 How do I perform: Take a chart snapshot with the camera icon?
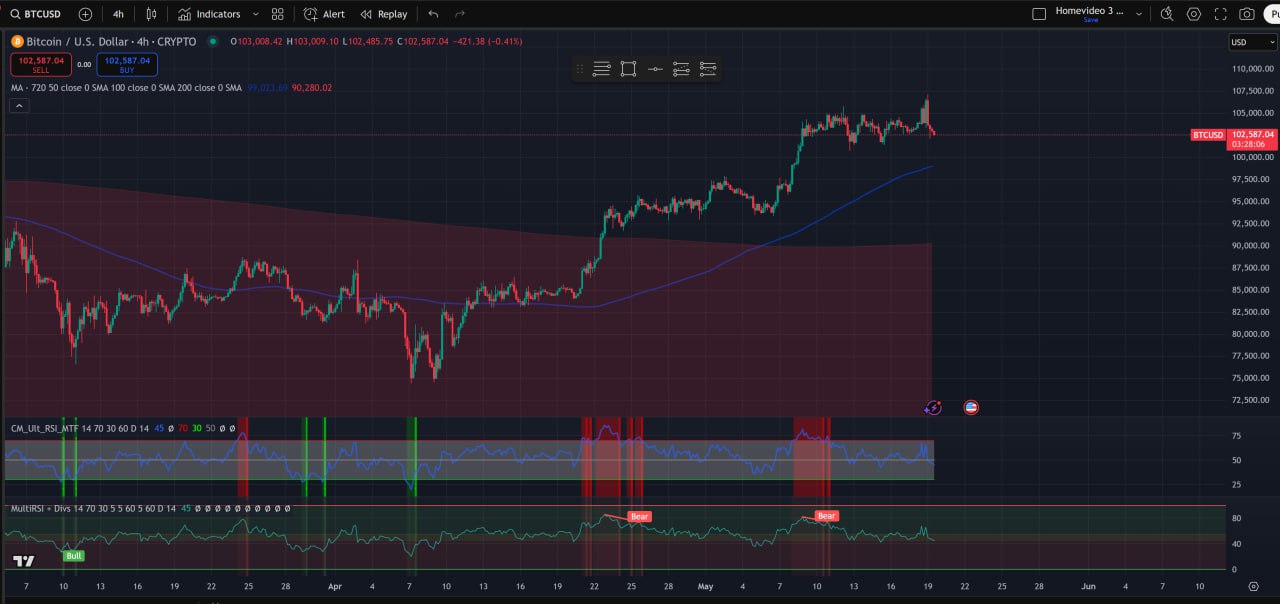tap(1247, 14)
